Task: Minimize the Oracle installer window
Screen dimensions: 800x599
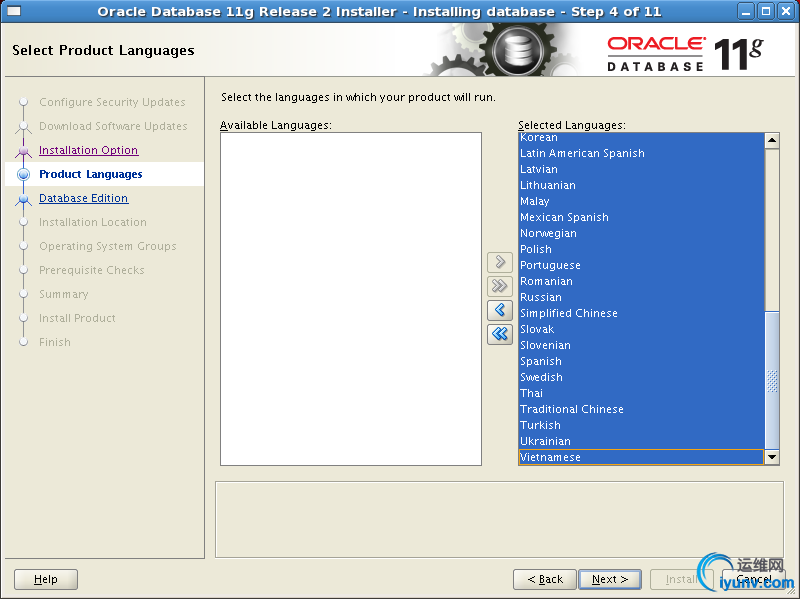Action: [746, 11]
